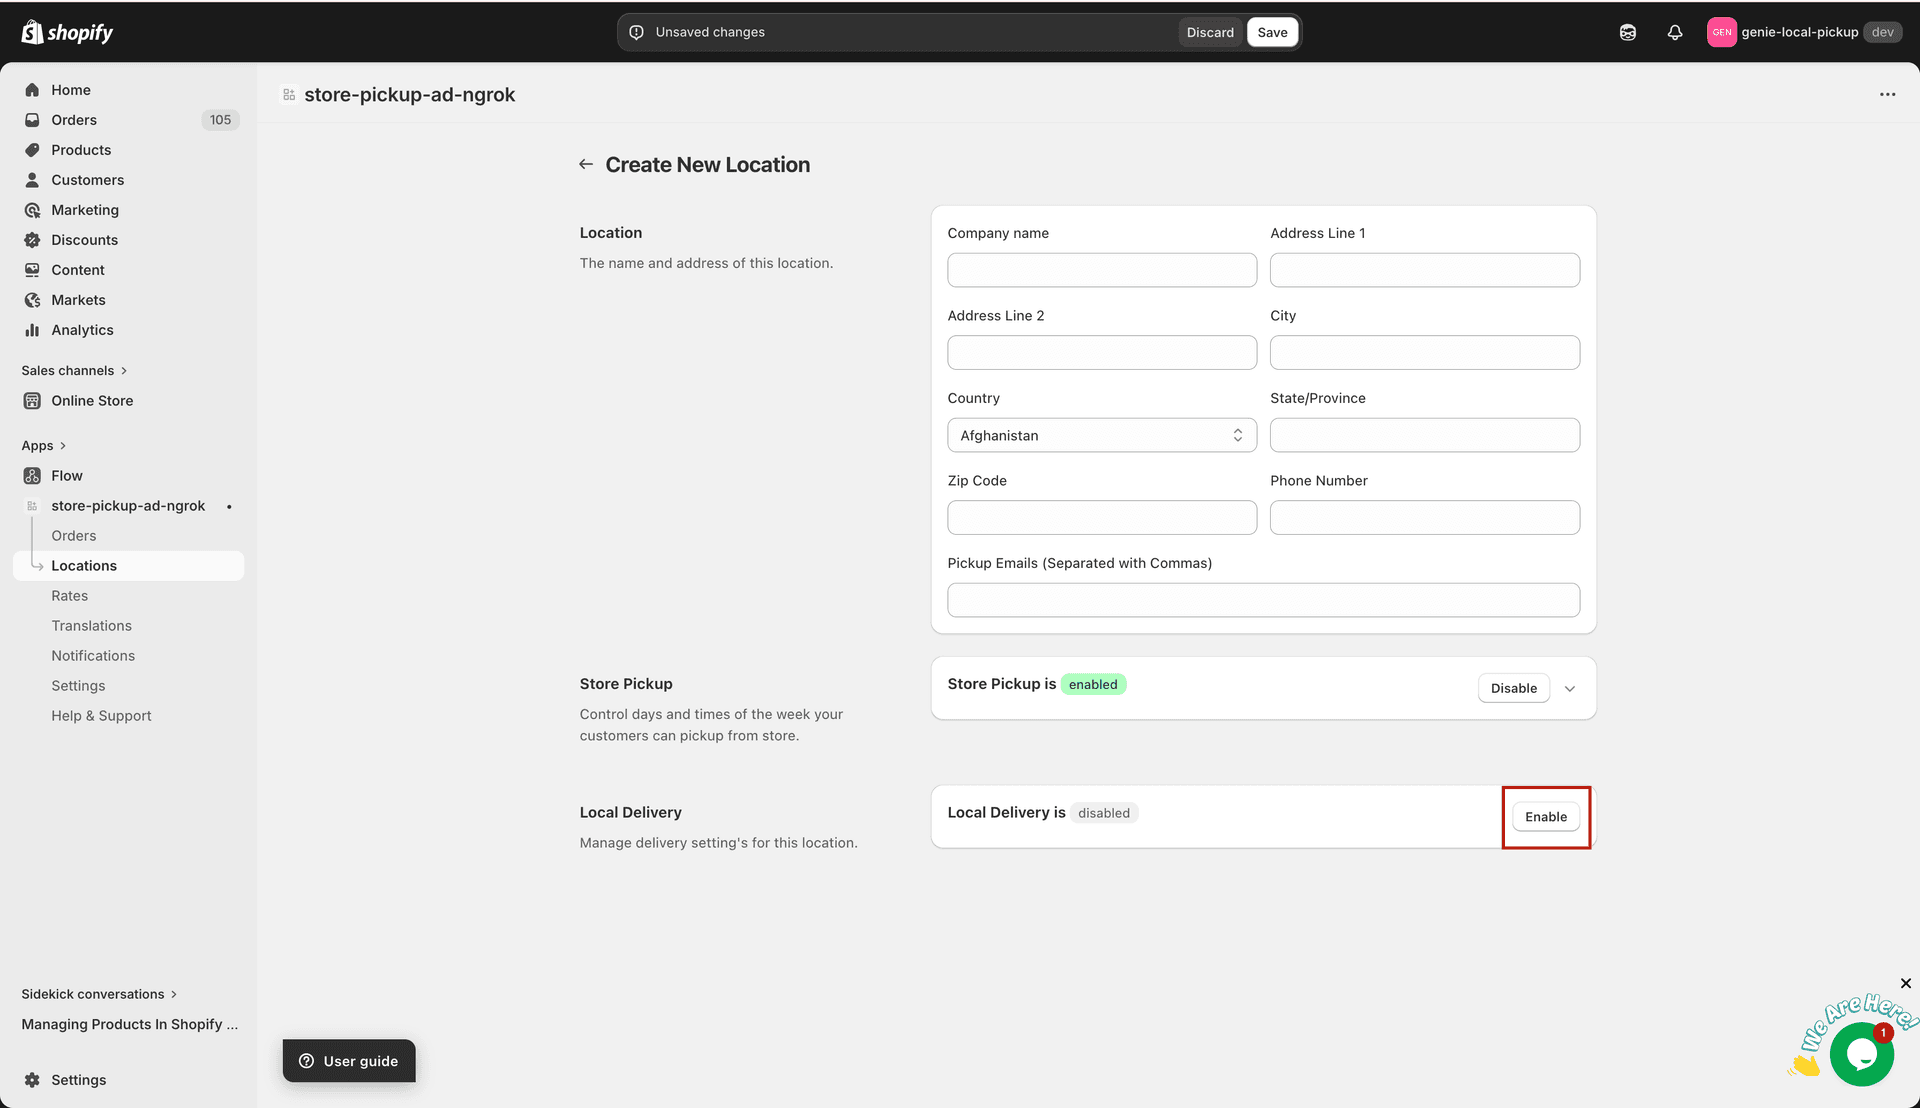Open the Flow app
This screenshot has width=1920, height=1108.
click(x=66, y=475)
